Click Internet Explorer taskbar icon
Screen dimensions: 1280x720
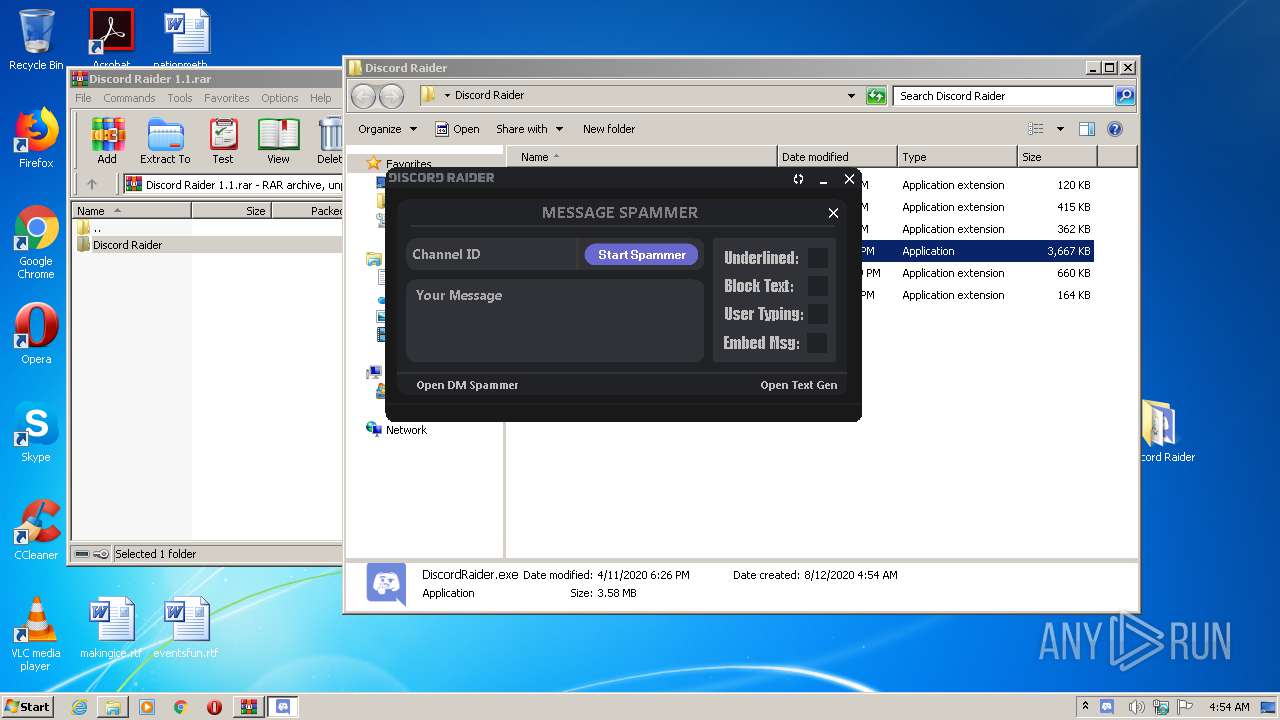click(x=79, y=707)
